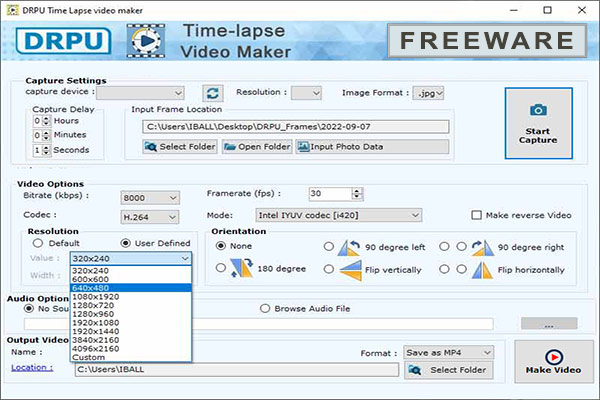Choose 320x240 from the resolution list
Screen dimensions: 600x400
pos(131,271)
